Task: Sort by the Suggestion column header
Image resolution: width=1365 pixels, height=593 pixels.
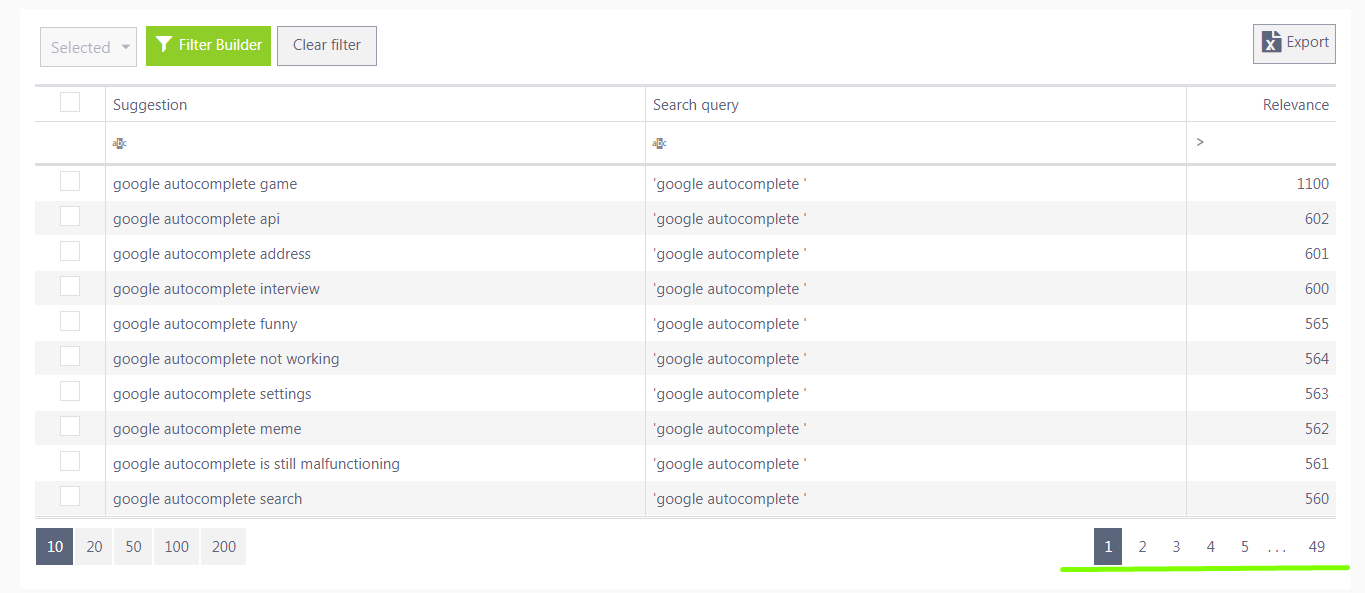Action: click(x=150, y=105)
